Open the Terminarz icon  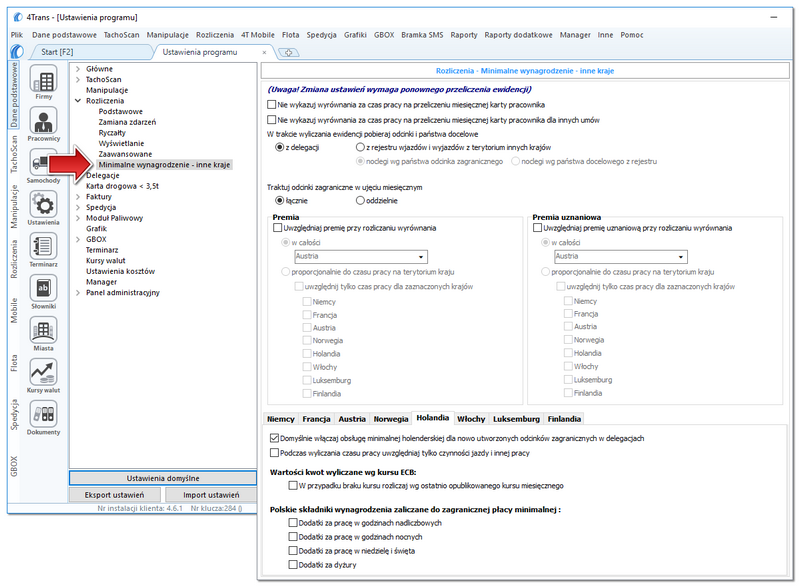pyautogui.click(x=43, y=246)
